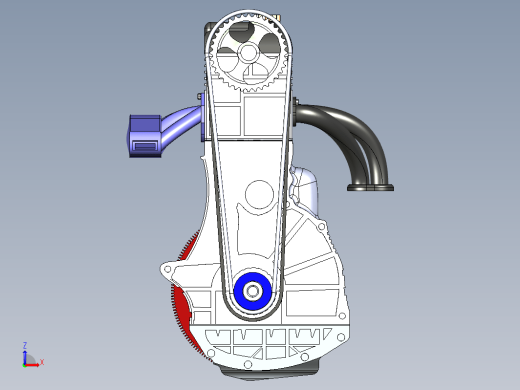Screen dimensions: 520x390
Task: Select the circular boss on the engine front
Action: [259, 194]
